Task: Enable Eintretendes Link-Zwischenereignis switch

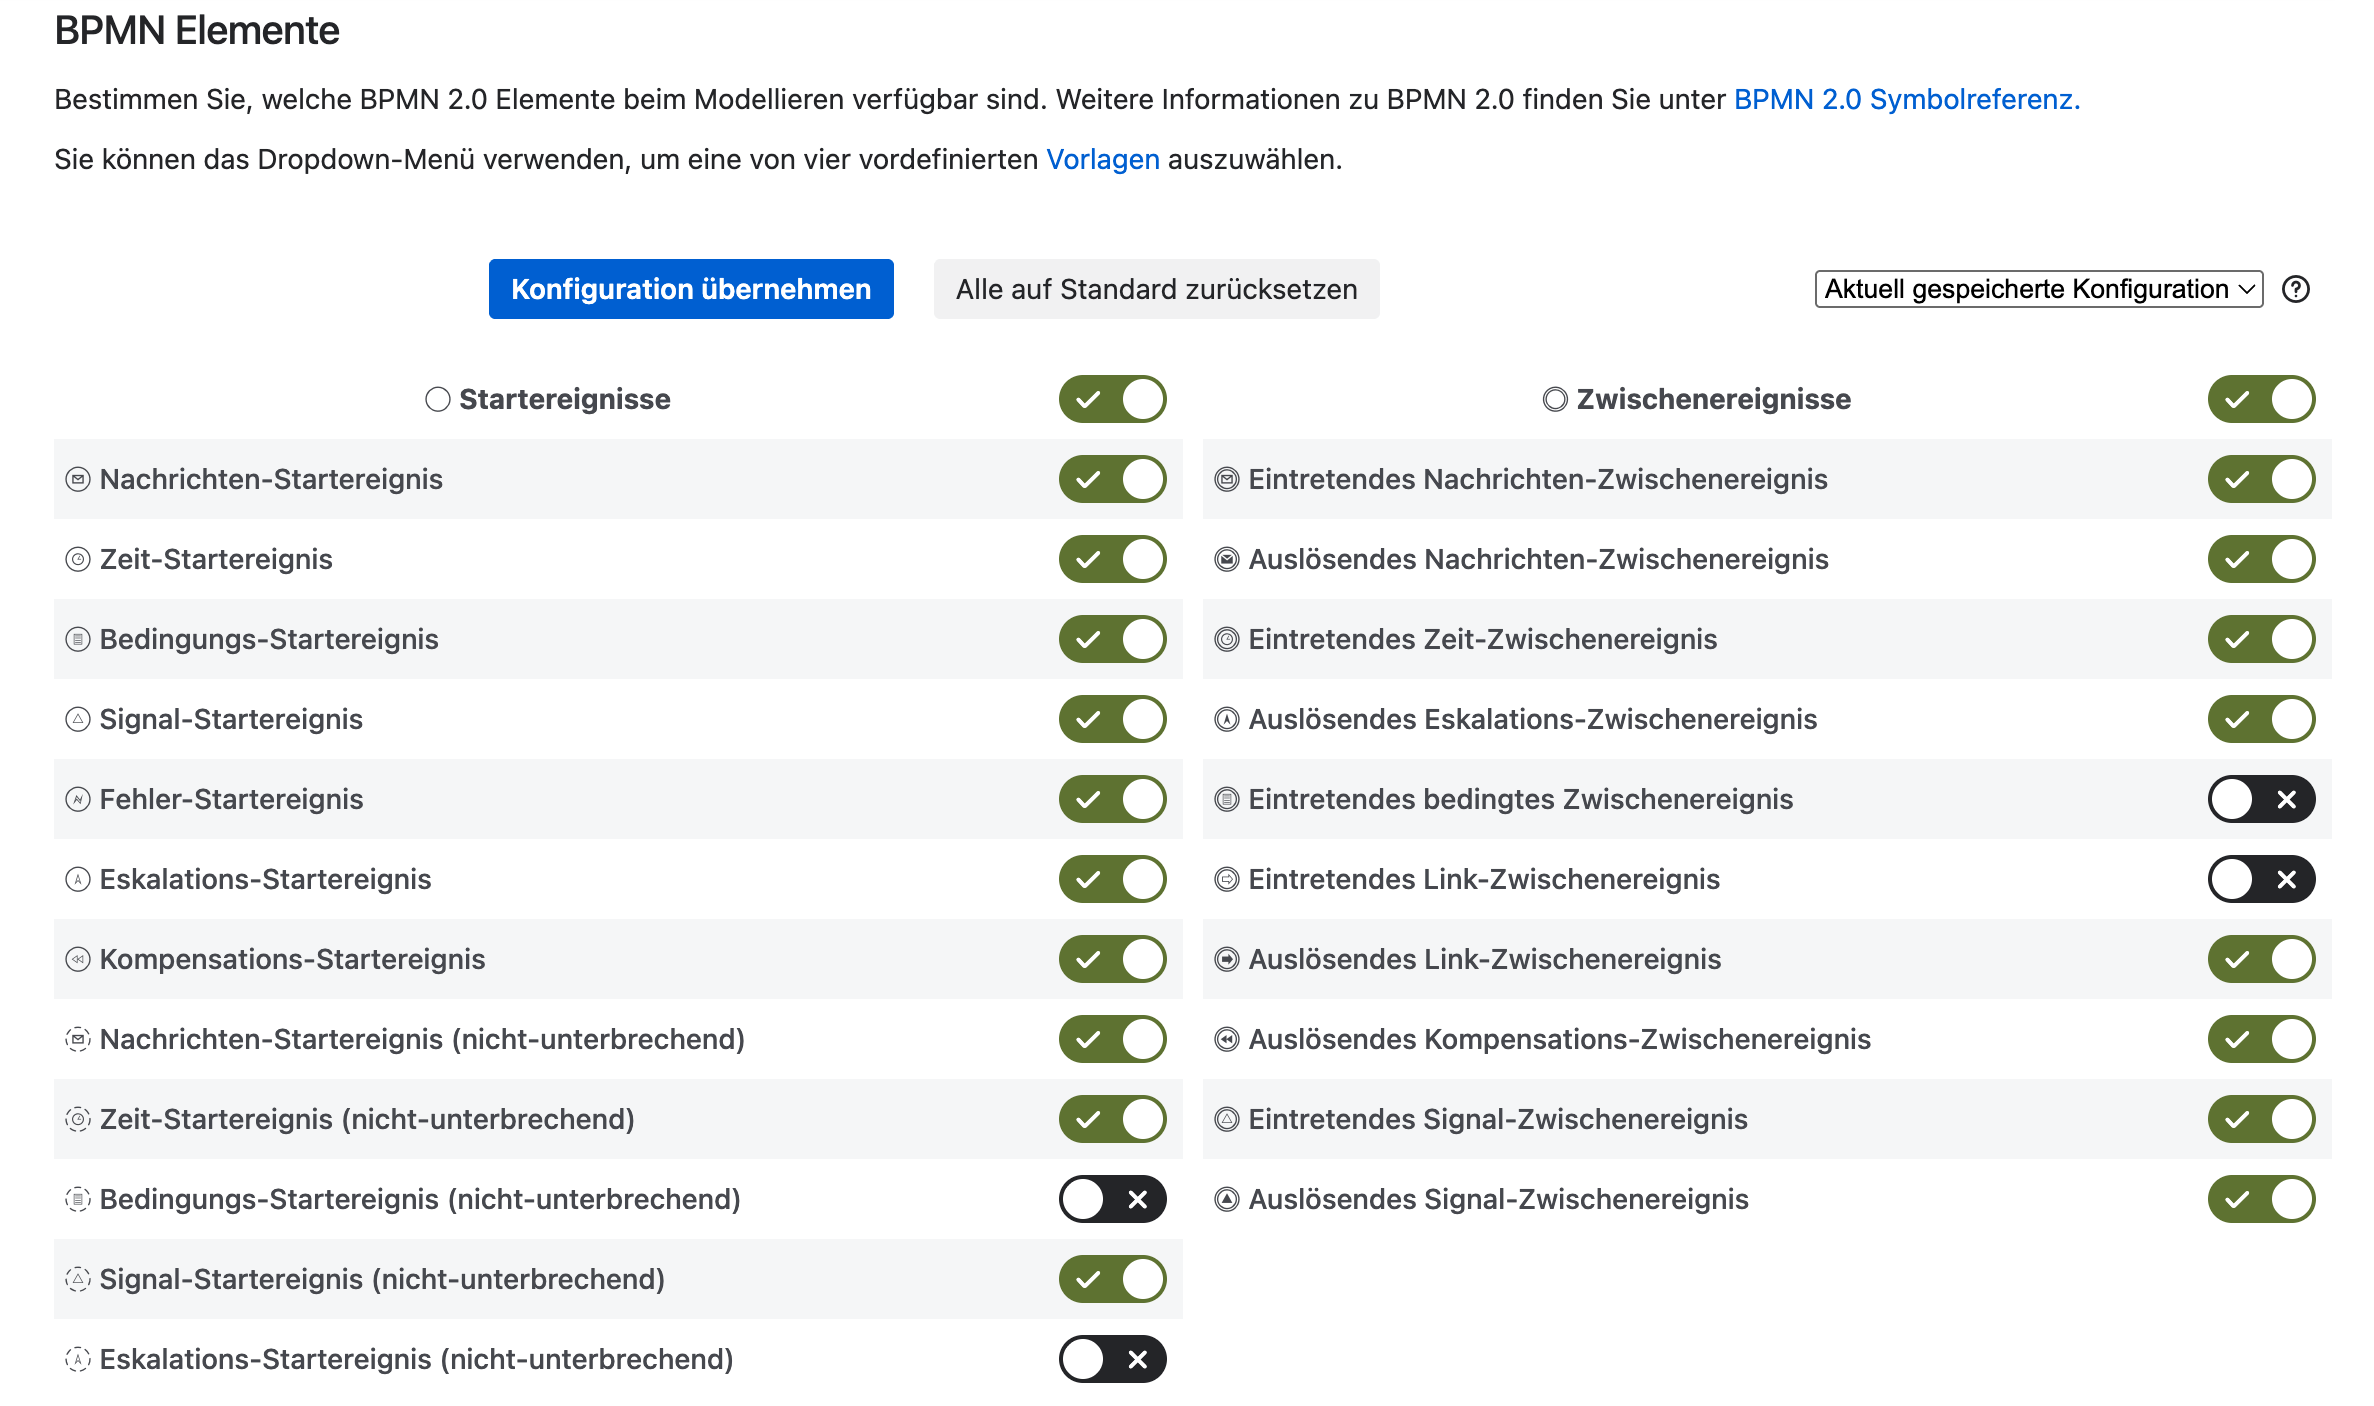Action: (x=2262, y=879)
